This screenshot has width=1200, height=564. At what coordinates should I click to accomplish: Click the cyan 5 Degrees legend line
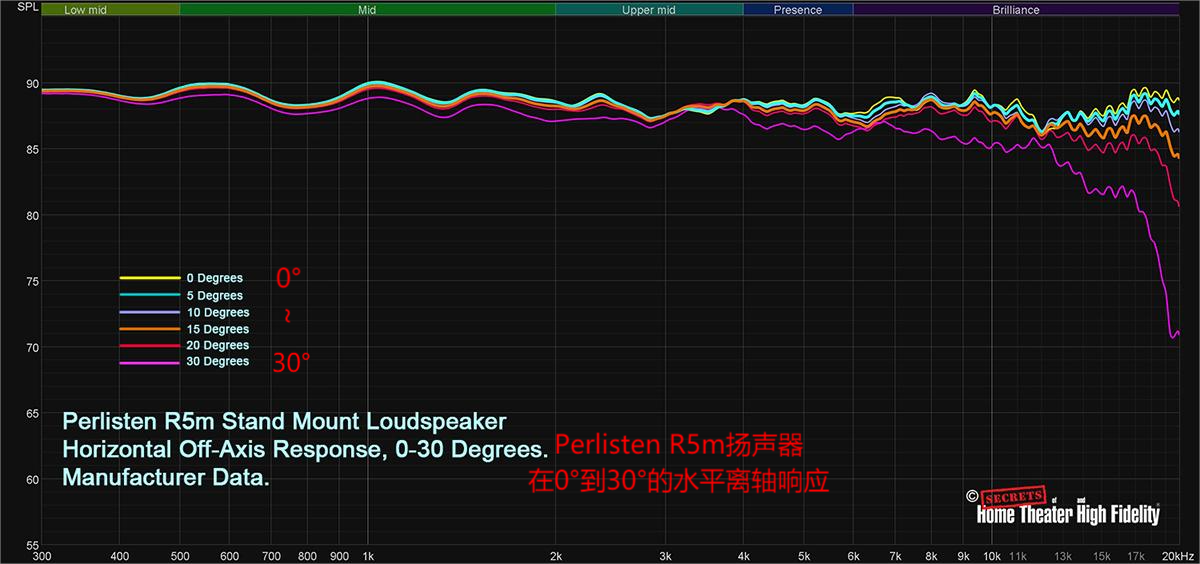[x=149, y=296]
